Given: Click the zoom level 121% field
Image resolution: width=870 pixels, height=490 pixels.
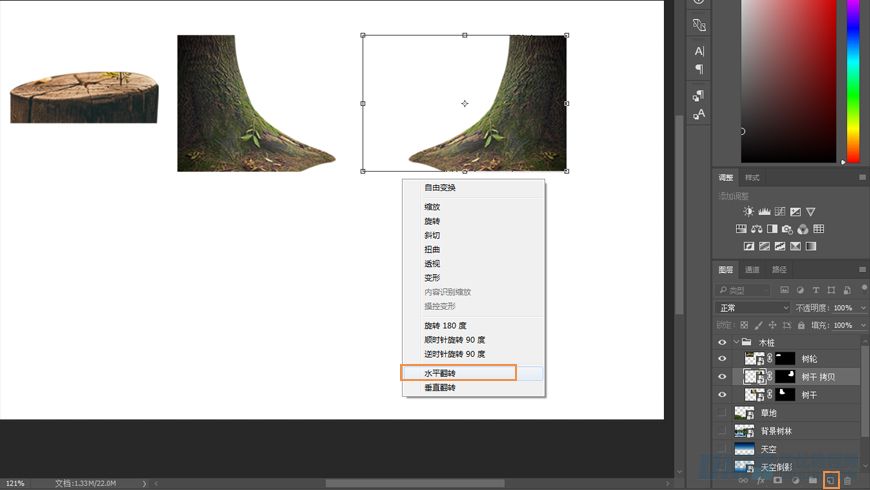Looking at the screenshot, I should point(16,483).
